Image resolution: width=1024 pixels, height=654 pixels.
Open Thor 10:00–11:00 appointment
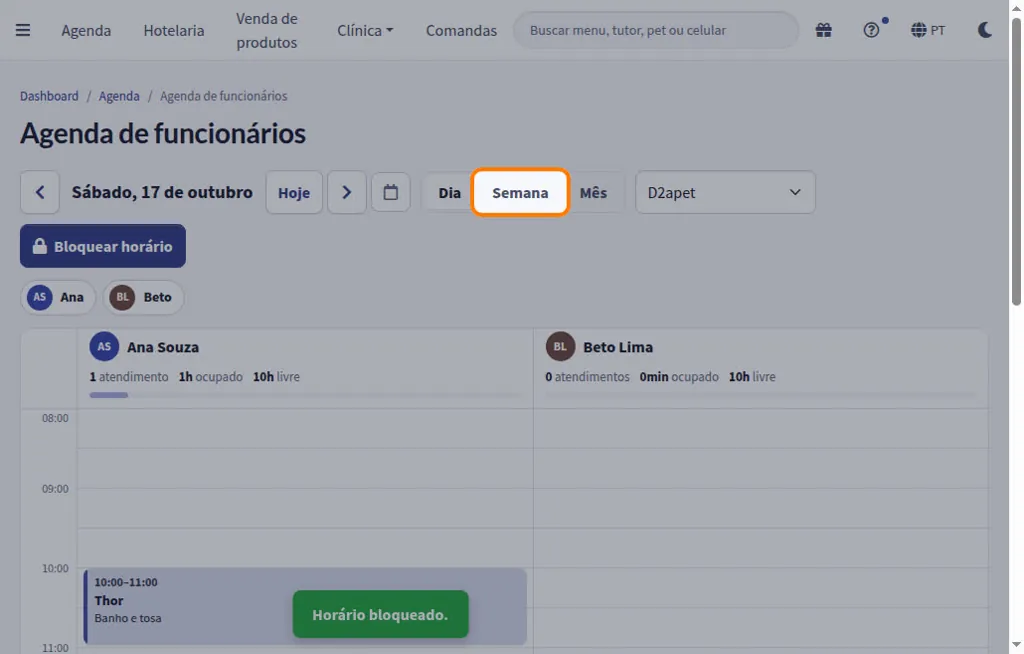305,606
